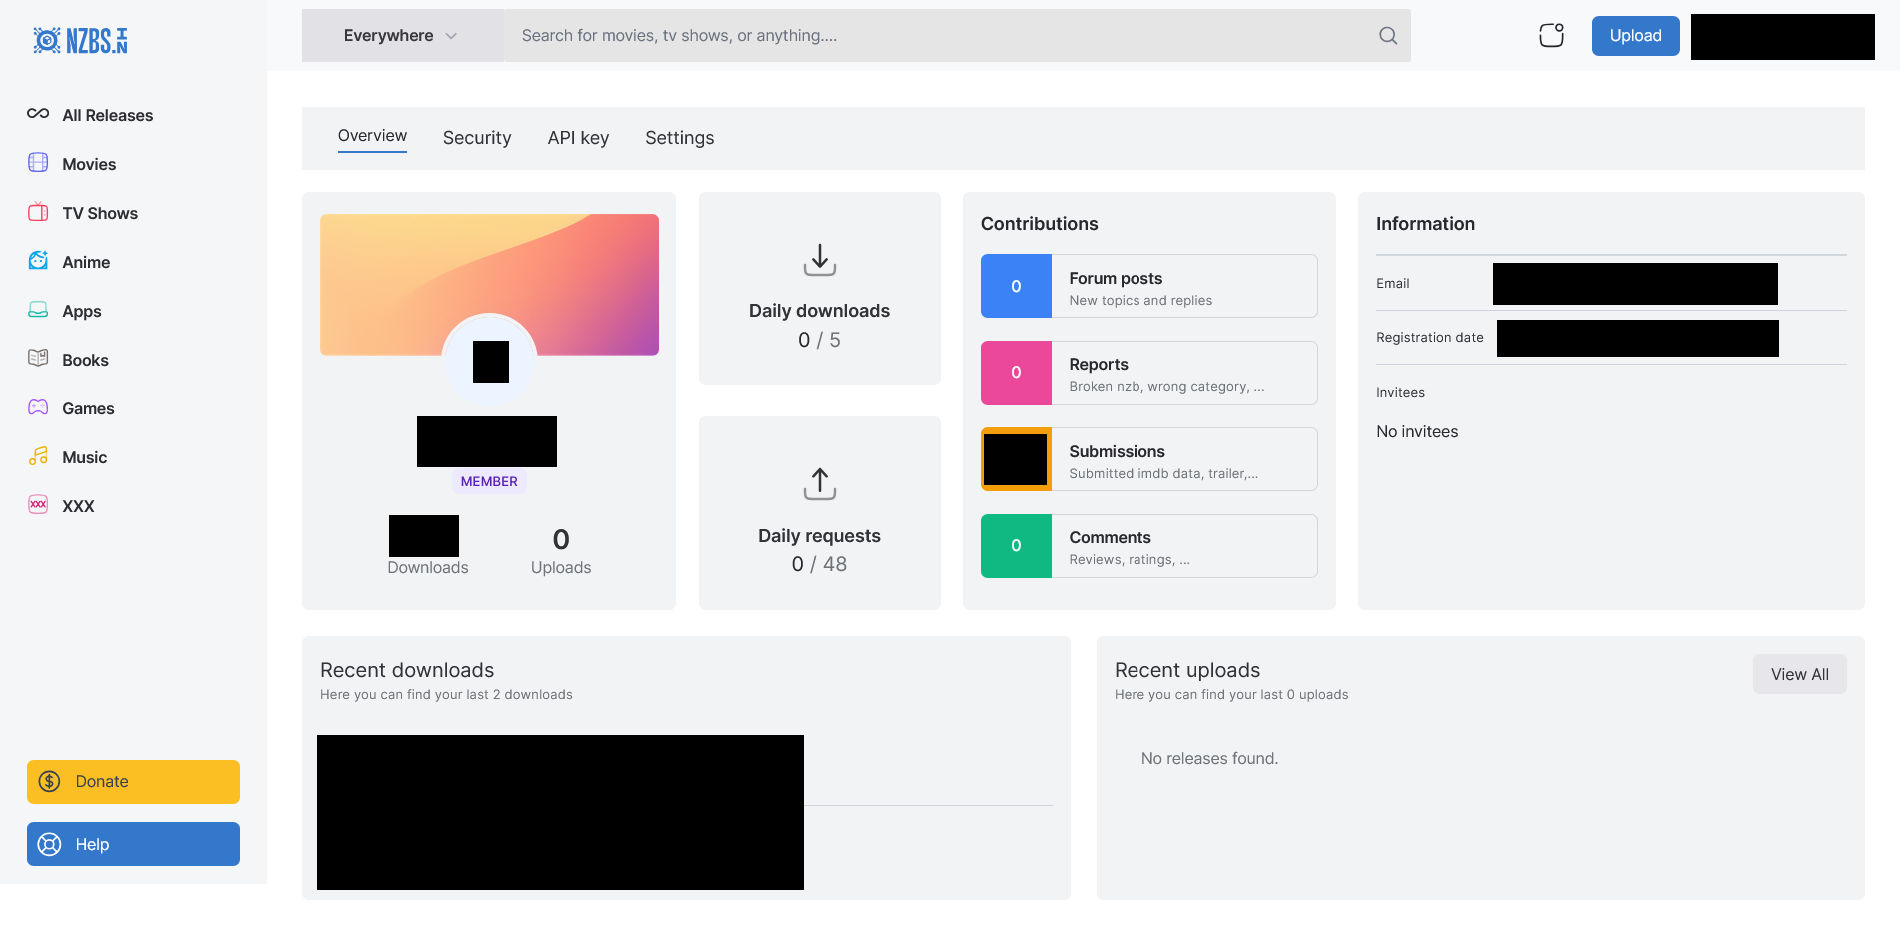Click the Recent uploads heading
The image size is (1901, 926).
1187,670
